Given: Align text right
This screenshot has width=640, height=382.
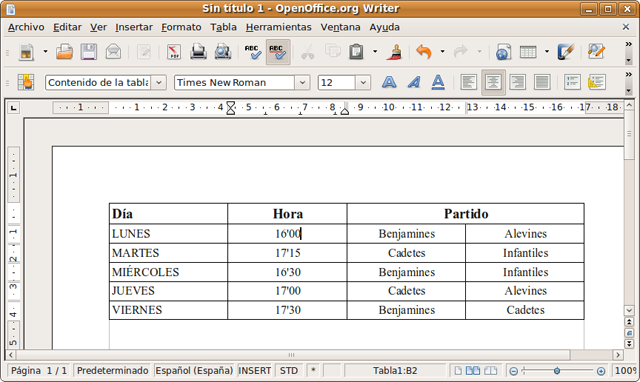Looking at the screenshot, I should point(518,82).
